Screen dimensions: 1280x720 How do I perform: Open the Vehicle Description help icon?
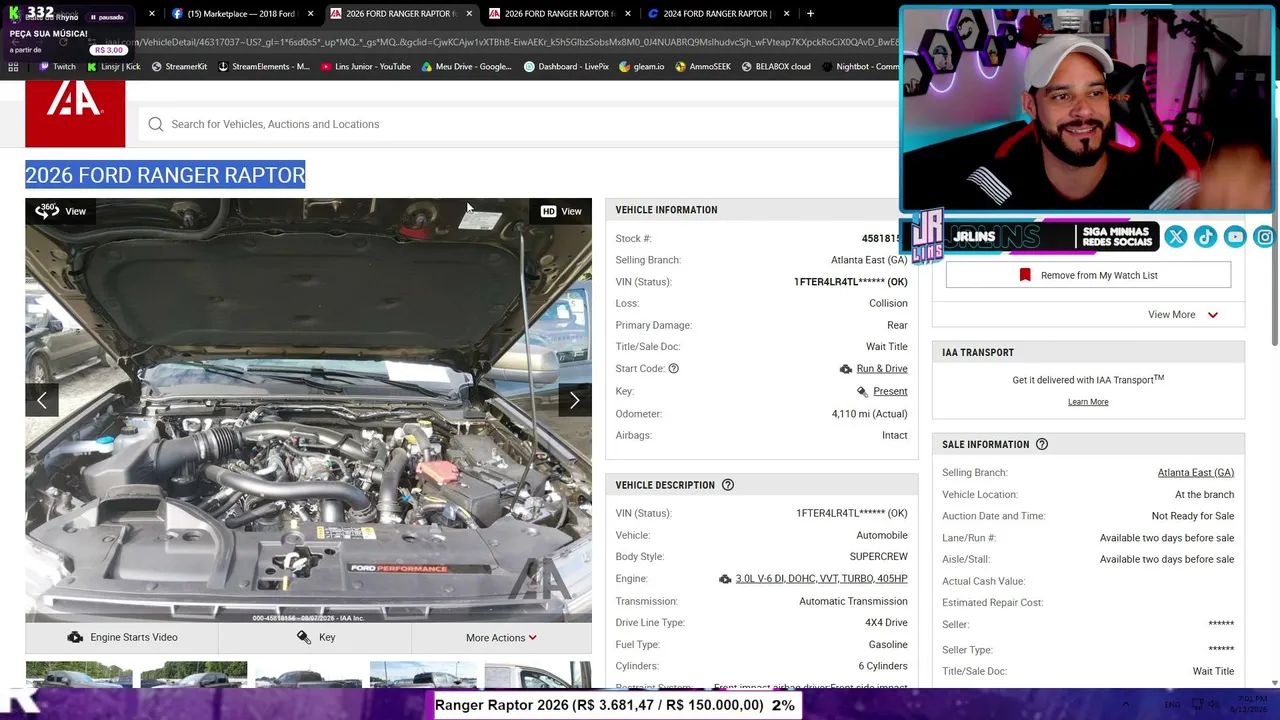point(728,485)
